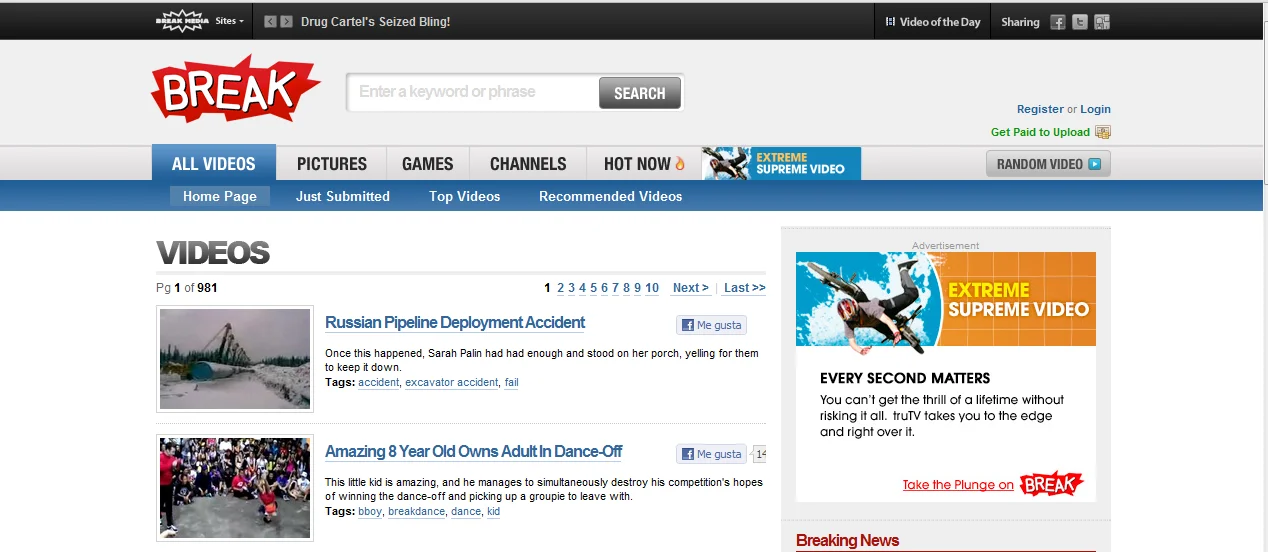1268x552 pixels.
Task: Click the third sharing icon in top bar
Action: [1102, 22]
